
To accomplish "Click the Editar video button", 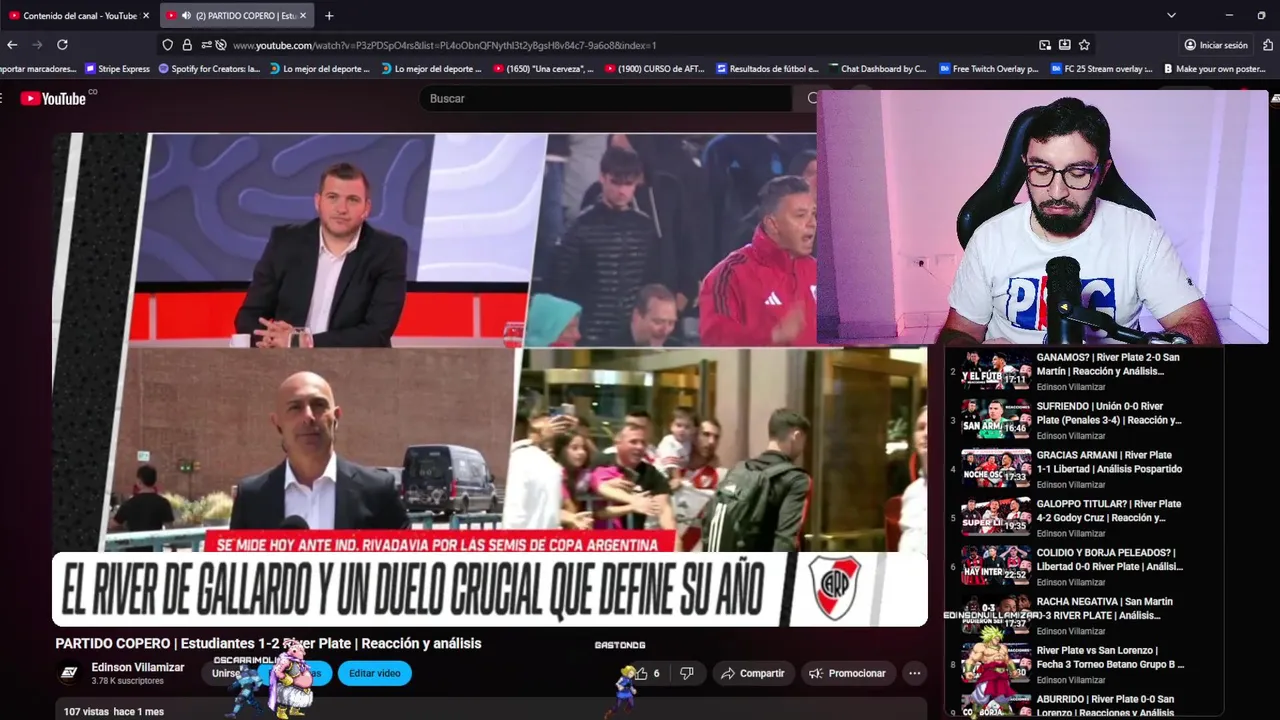I will (x=375, y=673).
